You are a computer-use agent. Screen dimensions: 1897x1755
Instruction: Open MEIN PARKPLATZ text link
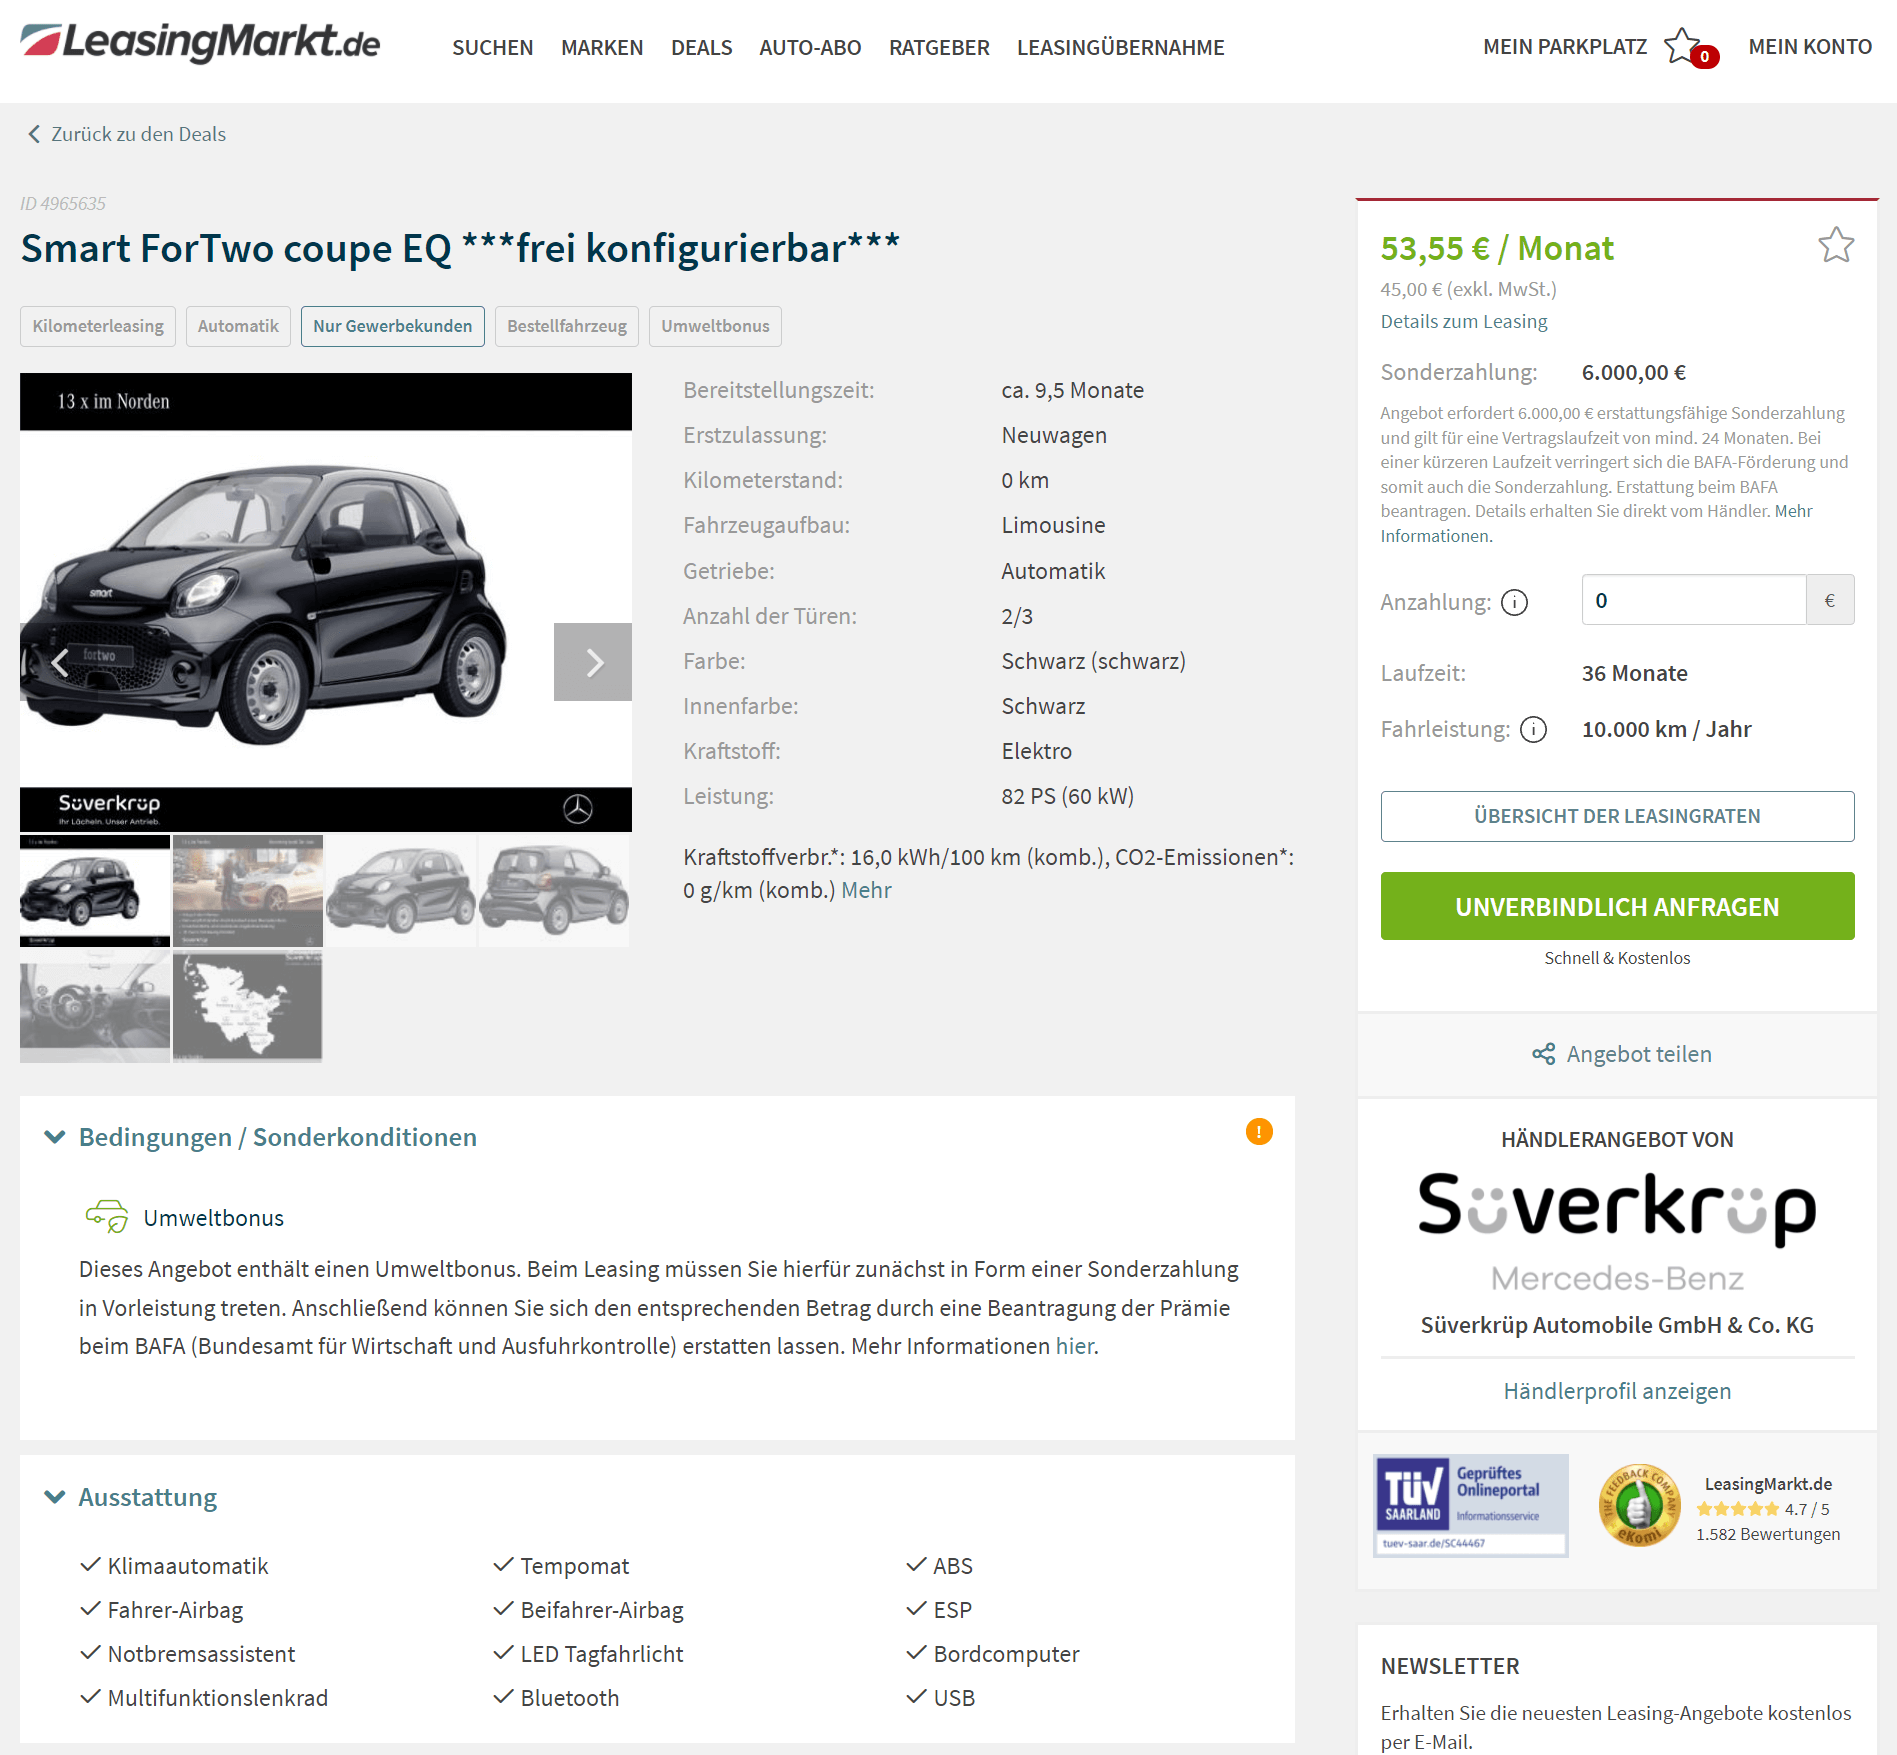click(x=1565, y=47)
